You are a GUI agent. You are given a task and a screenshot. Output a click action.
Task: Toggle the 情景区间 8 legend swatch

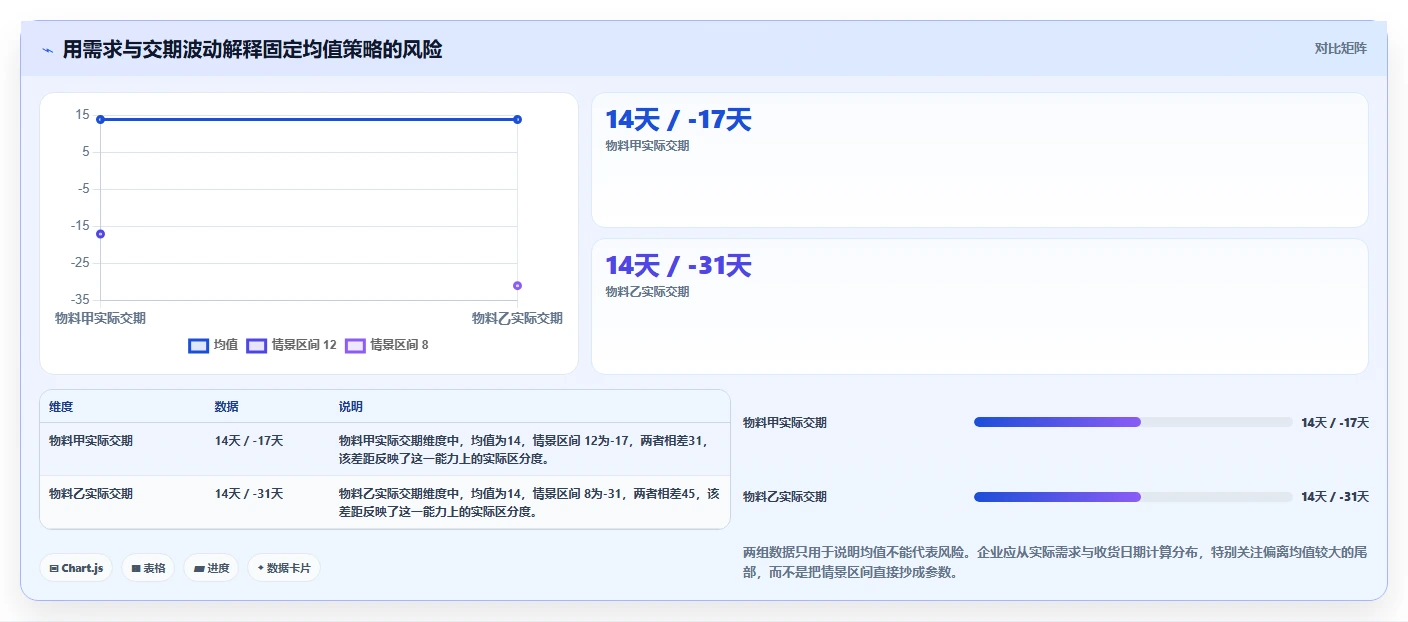point(355,345)
